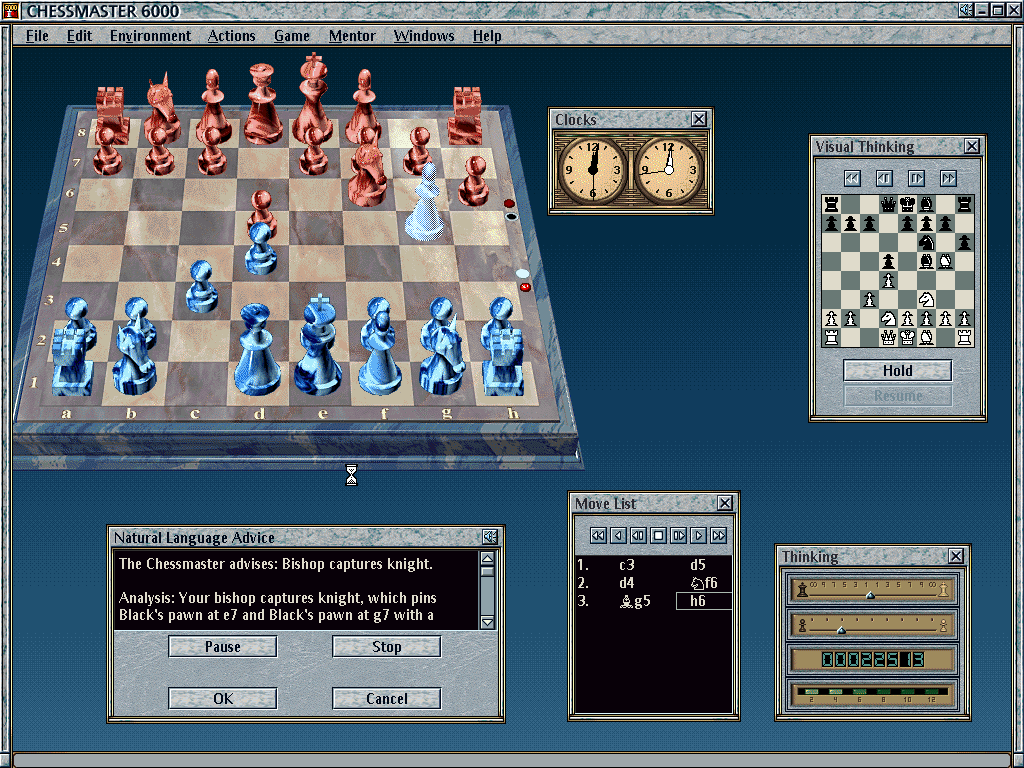This screenshot has height=768, width=1024.
Task: Stop the advice narration
Action: pos(387,647)
